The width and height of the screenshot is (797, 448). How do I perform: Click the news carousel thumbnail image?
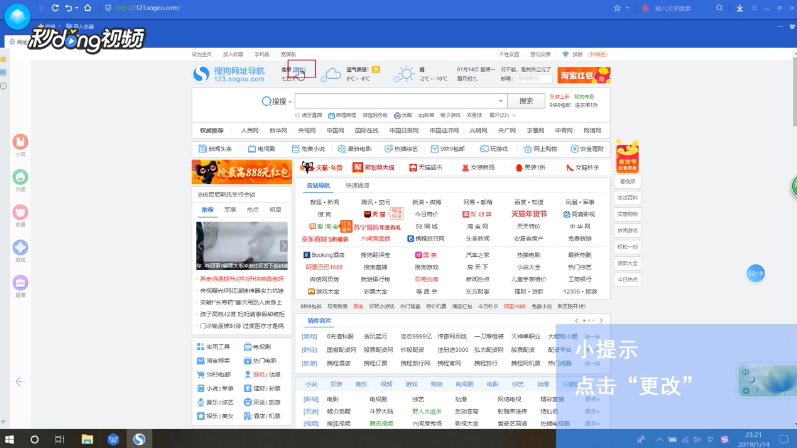[242, 246]
